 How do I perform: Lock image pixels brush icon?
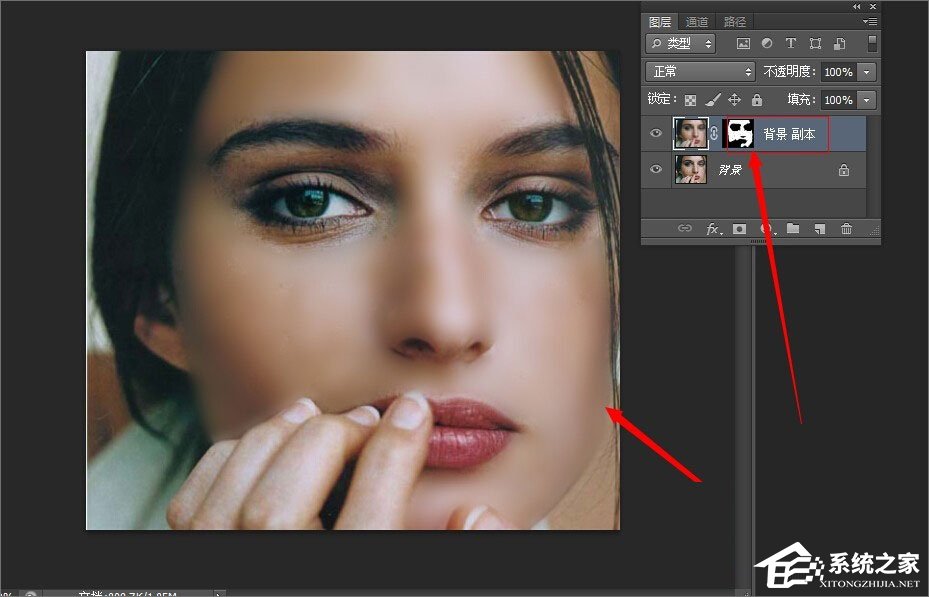click(x=713, y=100)
